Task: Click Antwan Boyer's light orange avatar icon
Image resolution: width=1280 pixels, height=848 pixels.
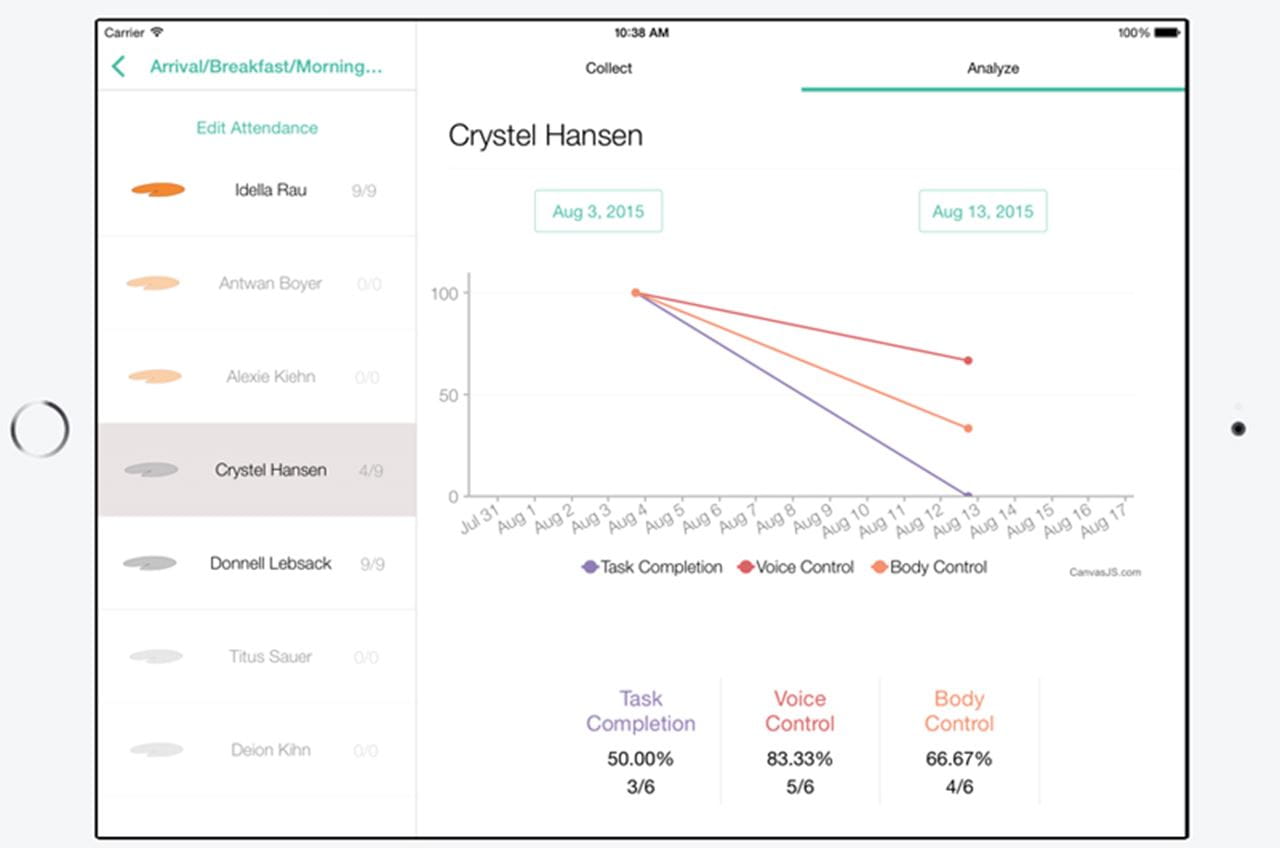Action: (153, 283)
